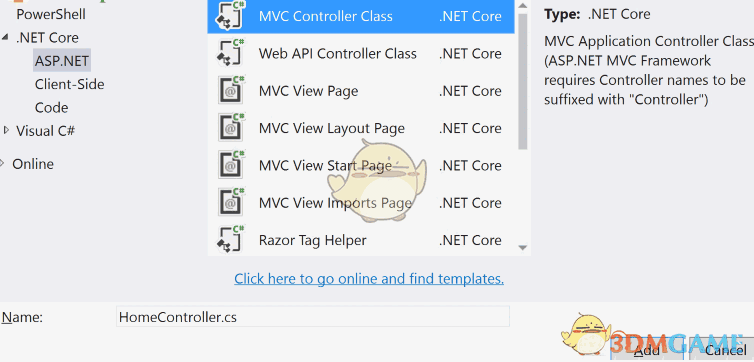Click the go online and find templates link
The height and width of the screenshot is (362, 754).
click(369, 278)
